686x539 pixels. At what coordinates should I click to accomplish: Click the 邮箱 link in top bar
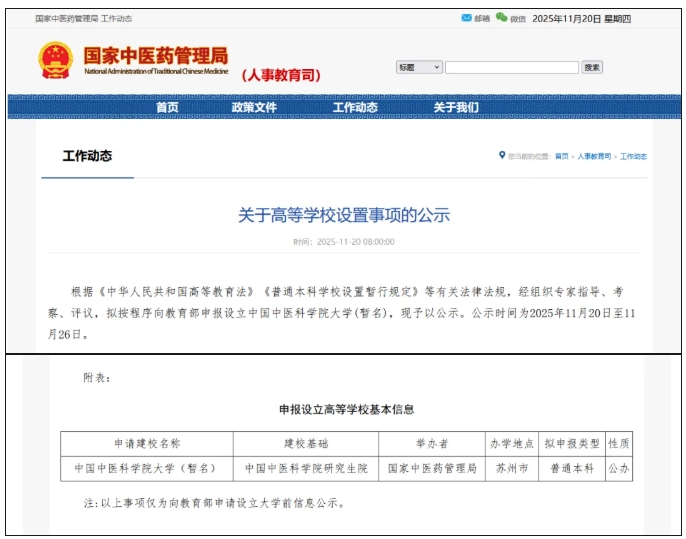pos(482,19)
